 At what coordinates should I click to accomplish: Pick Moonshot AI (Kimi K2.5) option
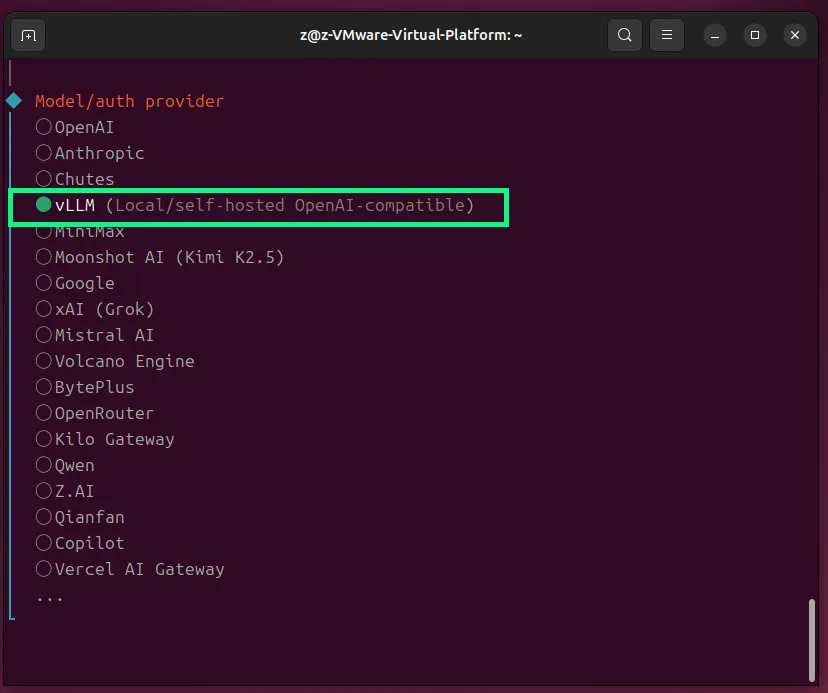(44, 257)
